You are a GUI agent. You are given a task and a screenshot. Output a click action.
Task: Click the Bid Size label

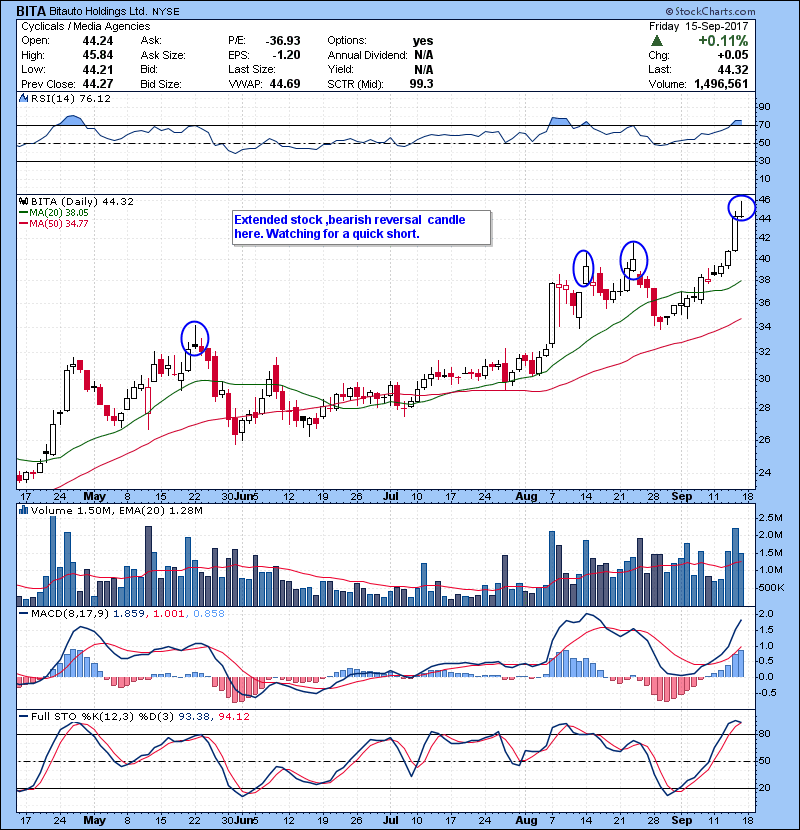161,84
